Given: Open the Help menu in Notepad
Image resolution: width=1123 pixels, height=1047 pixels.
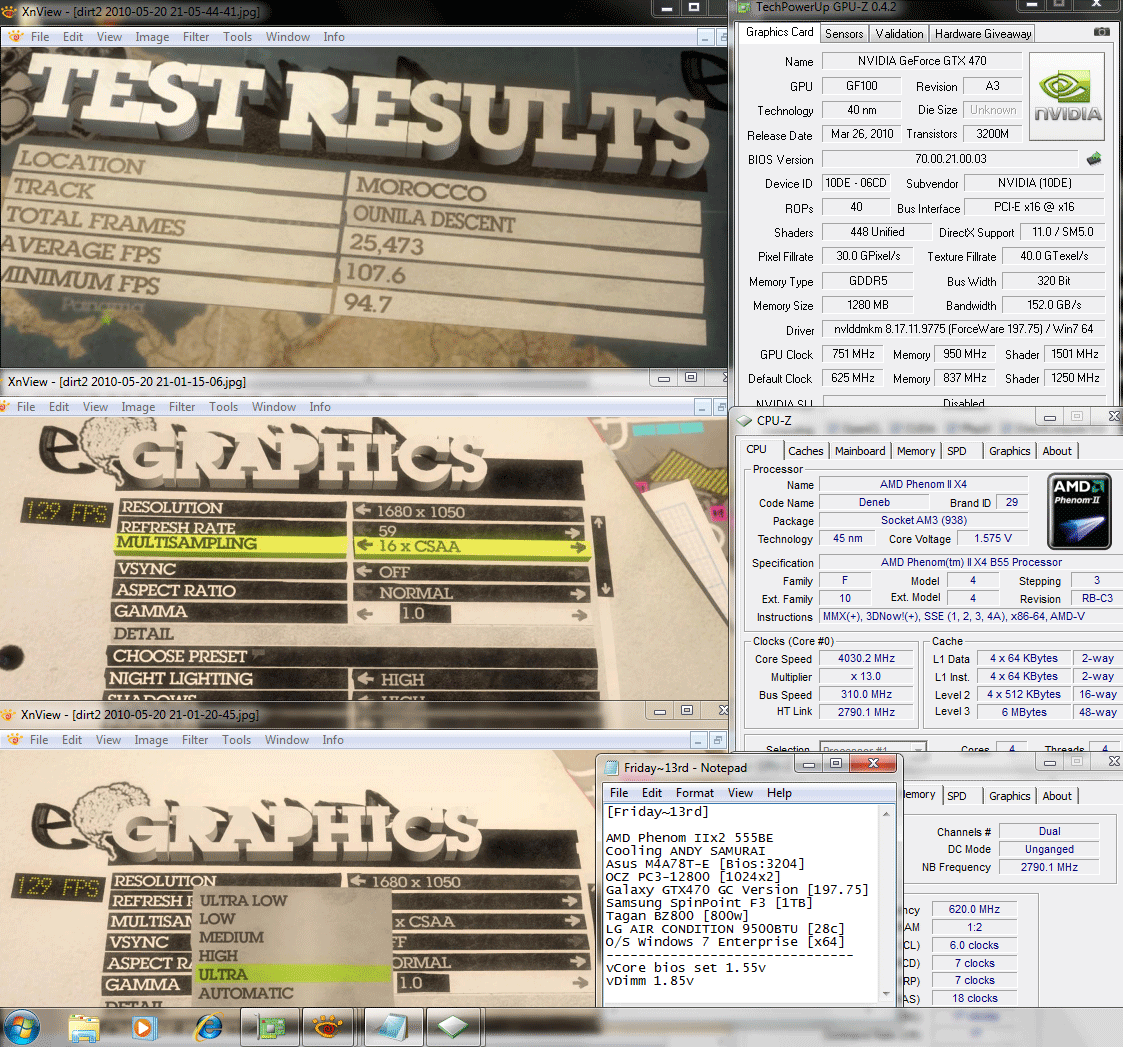Looking at the screenshot, I should pos(779,793).
